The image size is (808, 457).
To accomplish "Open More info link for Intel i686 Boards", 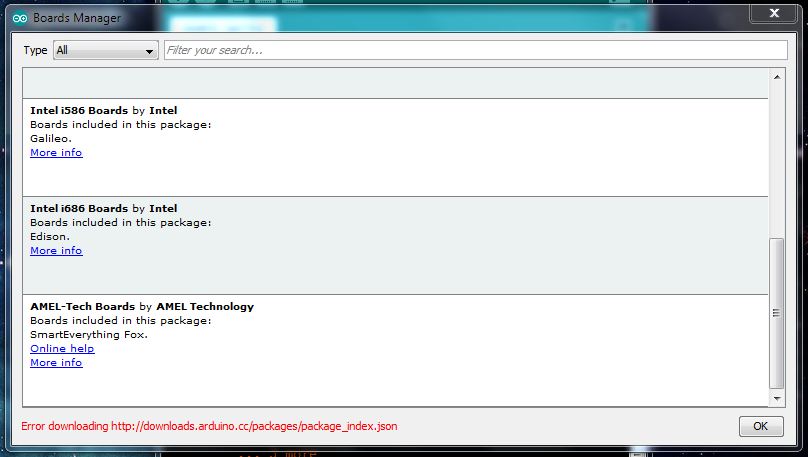I will pyautogui.click(x=56, y=250).
